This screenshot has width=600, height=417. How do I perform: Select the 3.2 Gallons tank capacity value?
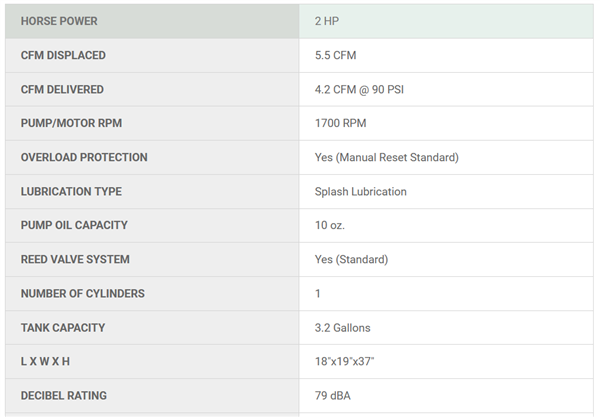pos(343,327)
